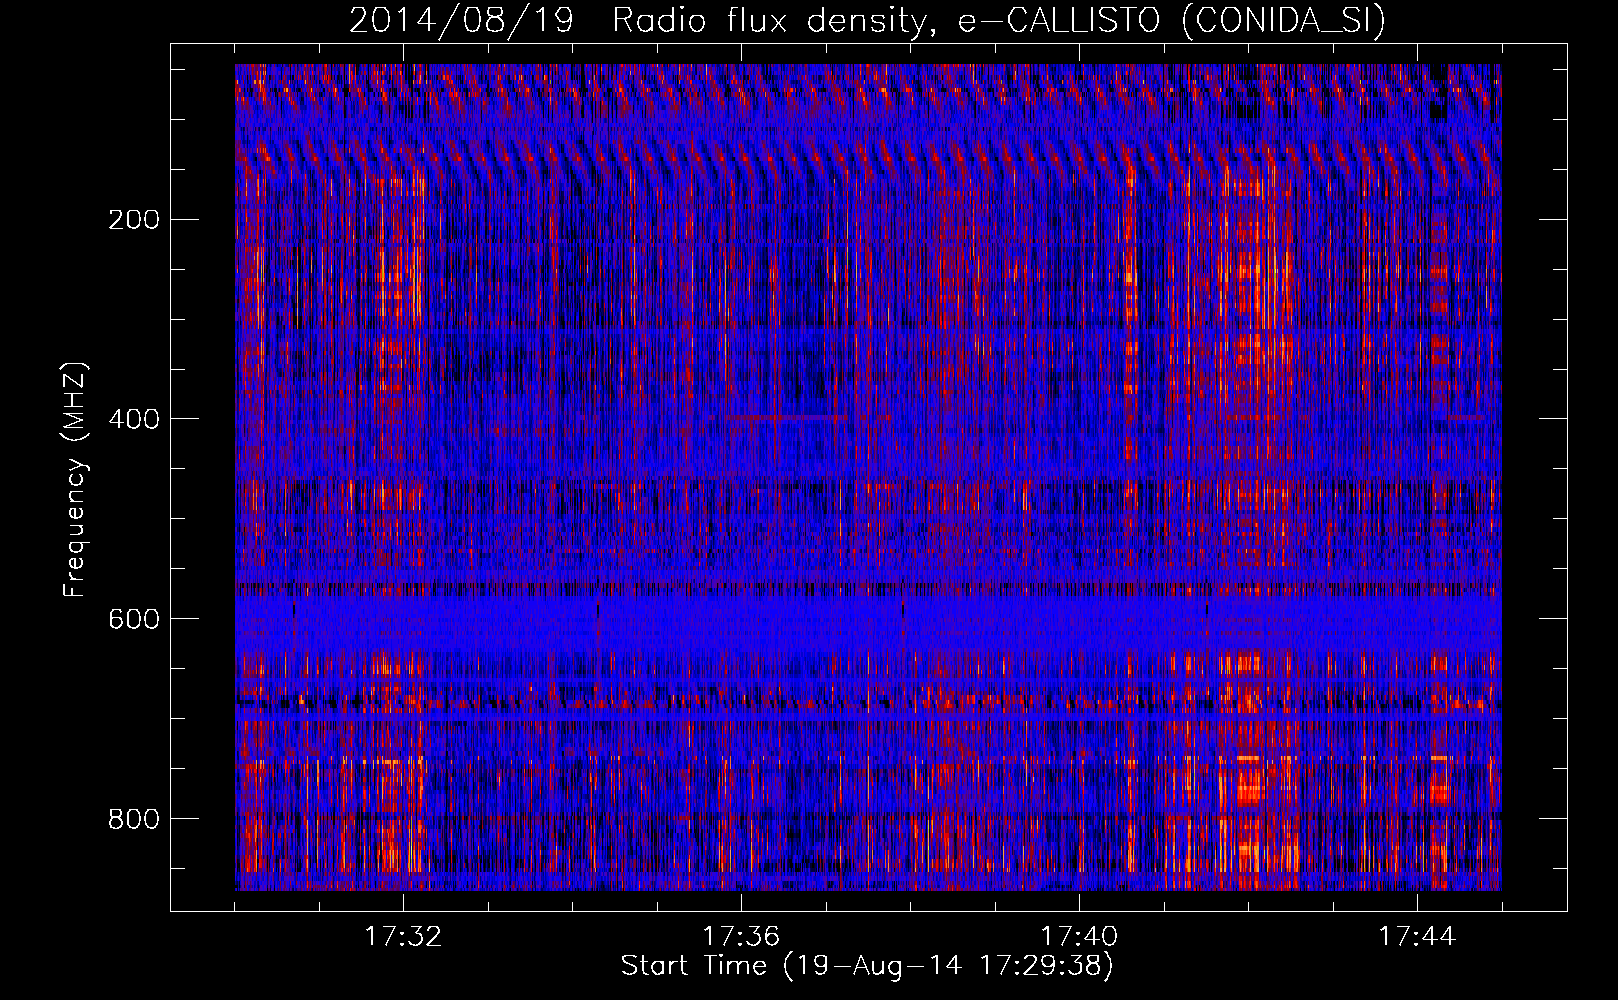Viewport: 1618px width, 1000px height.
Task: Click the 800 frequency tick label
Action: coord(134,819)
